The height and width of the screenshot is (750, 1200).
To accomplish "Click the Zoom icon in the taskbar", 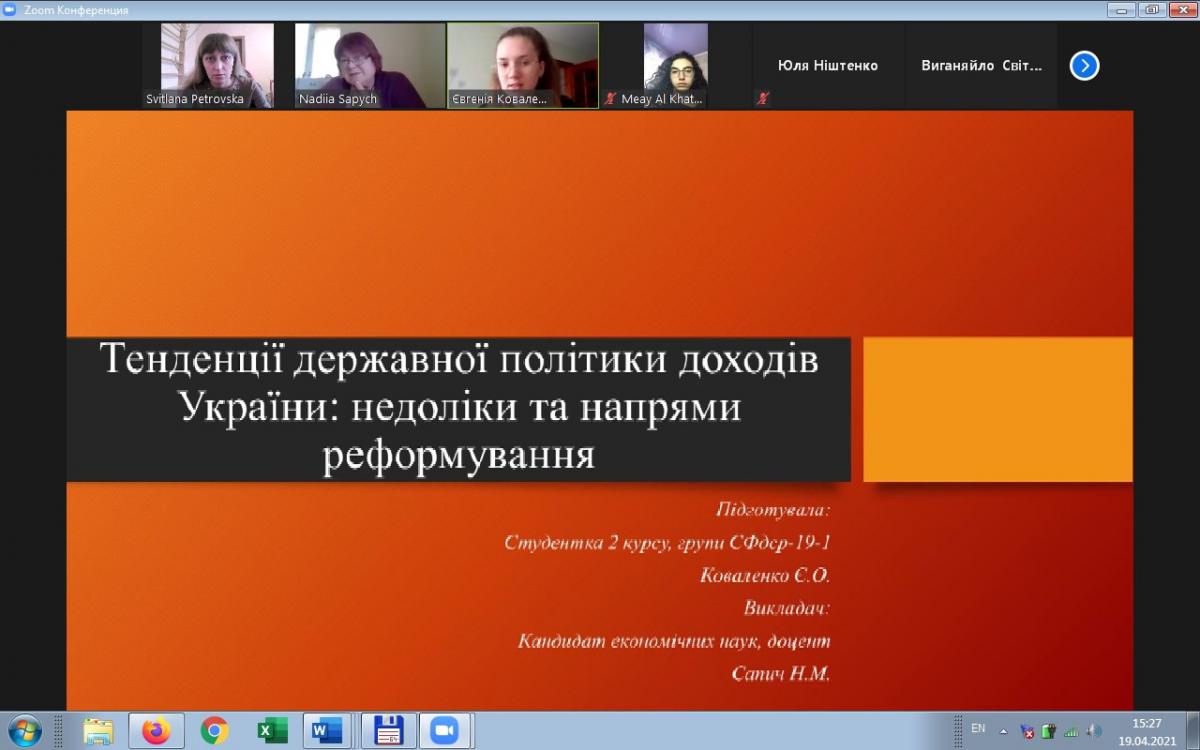I will [x=444, y=731].
